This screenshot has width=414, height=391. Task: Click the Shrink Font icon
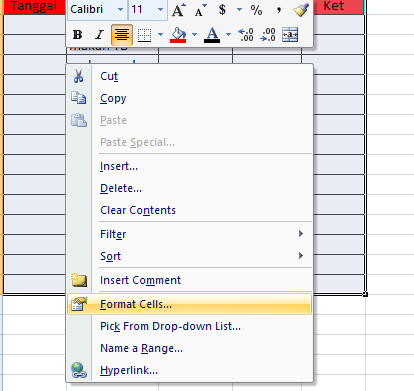pyautogui.click(x=201, y=10)
